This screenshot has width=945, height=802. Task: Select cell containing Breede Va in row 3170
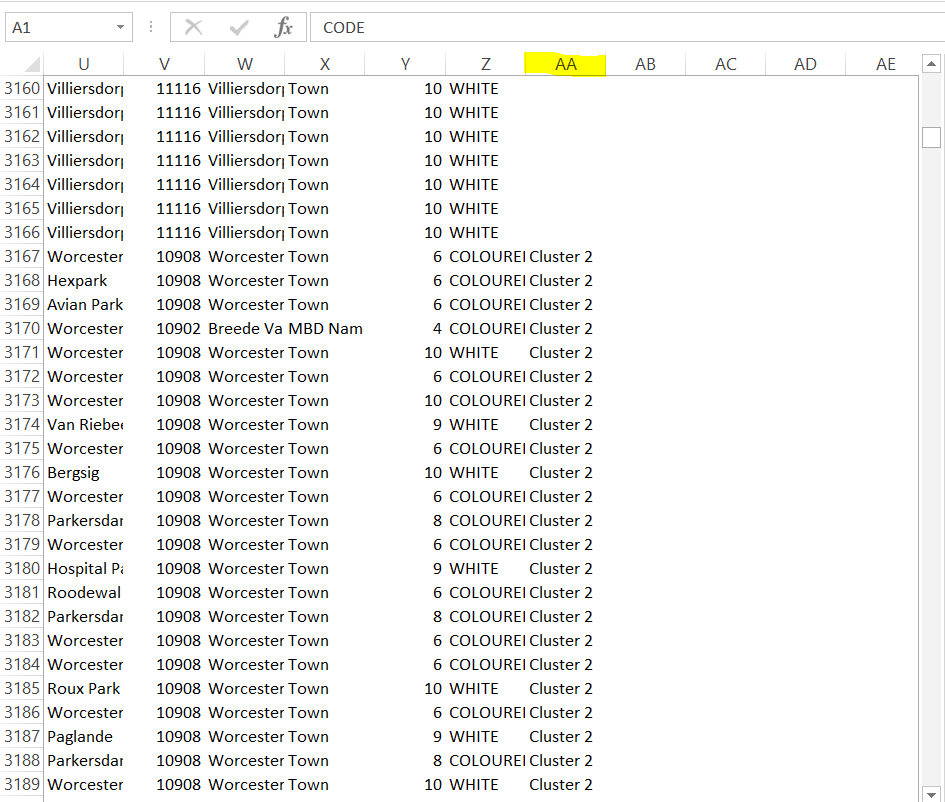point(245,329)
